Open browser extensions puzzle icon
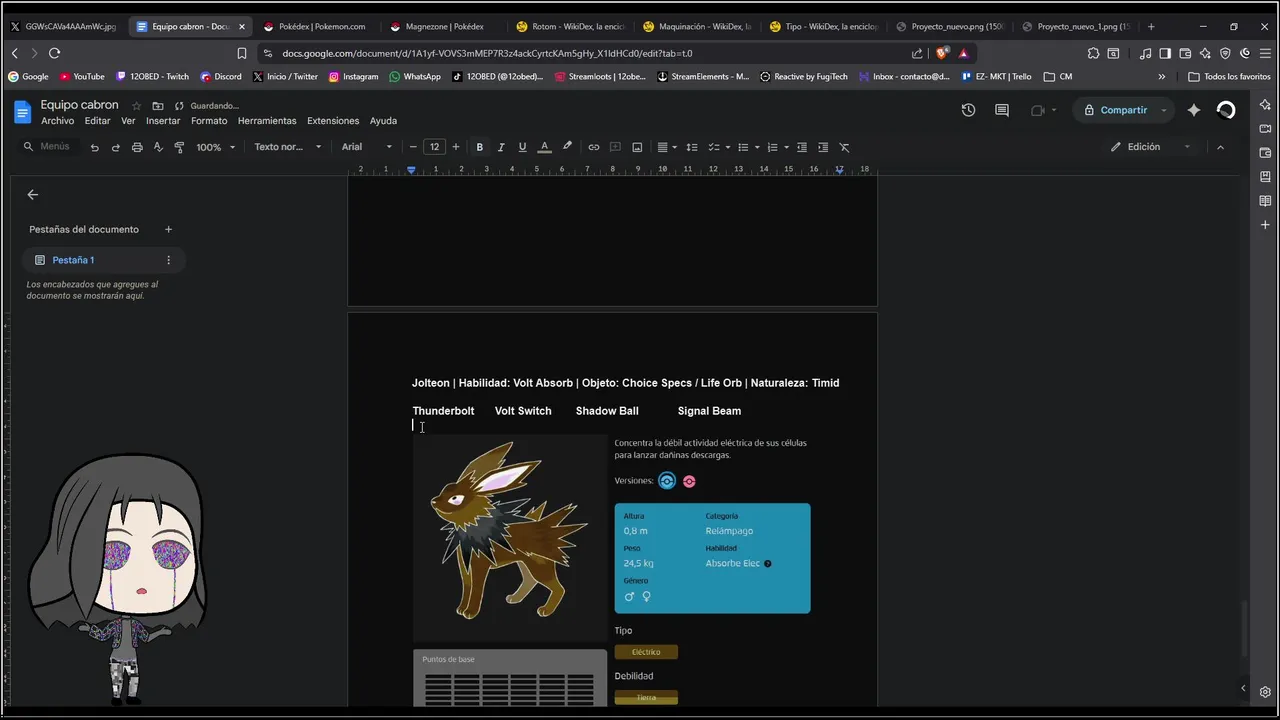This screenshot has height=720, width=1280. coord(1093,53)
